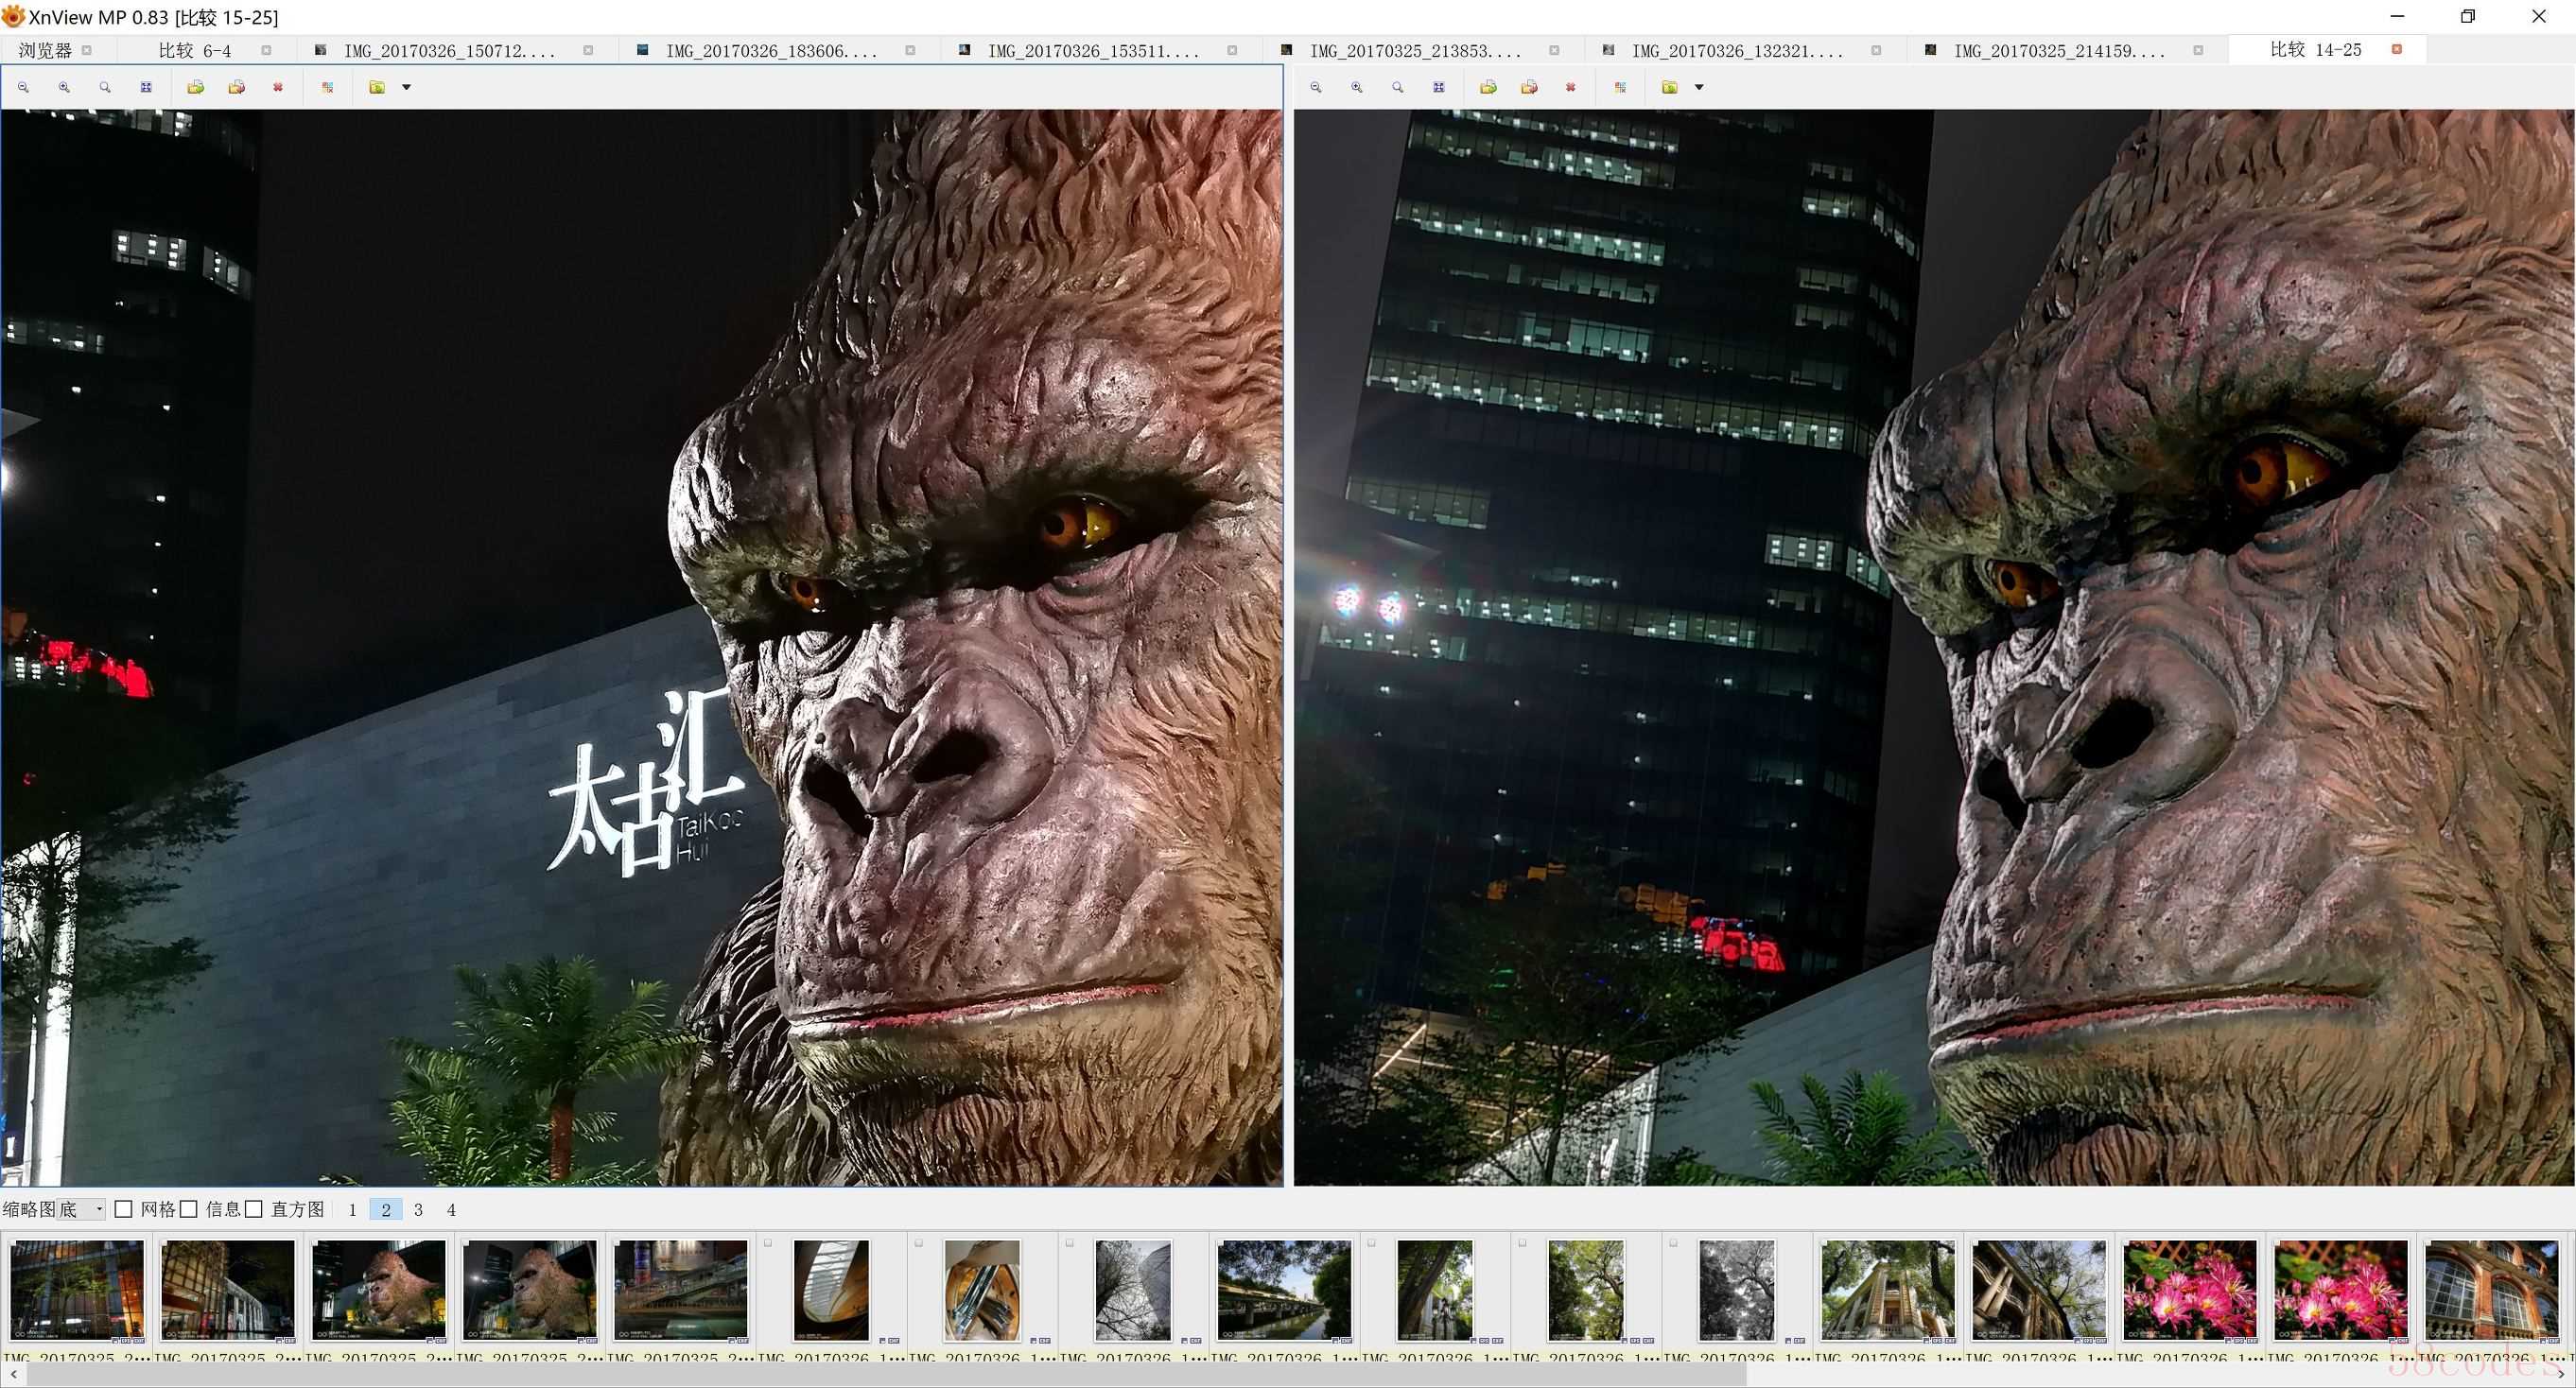Zoom in on the right compare pane
This screenshot has height=1388, width=2576.
click(x=1357, y=88)
